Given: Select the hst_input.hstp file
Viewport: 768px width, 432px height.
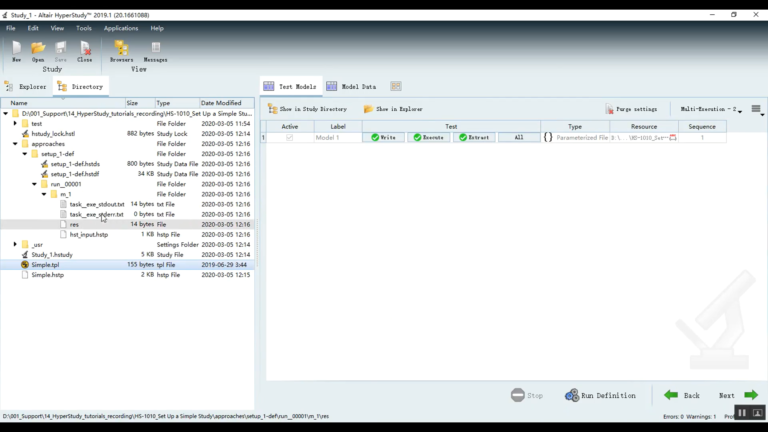Looking at the screenshot, I should 89,235.
